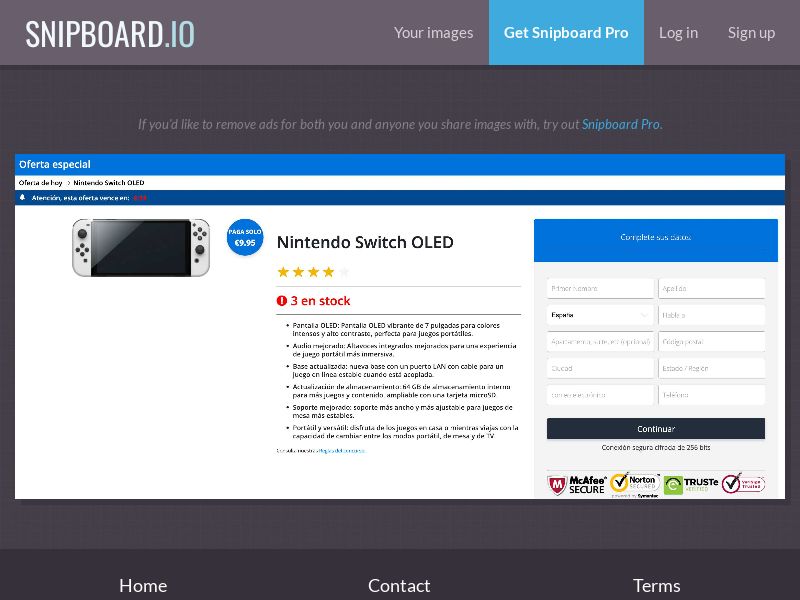The image size is (800, 600).
Task: Select the 'Get Snipboard Pro' tab
Action: [566, 33]
